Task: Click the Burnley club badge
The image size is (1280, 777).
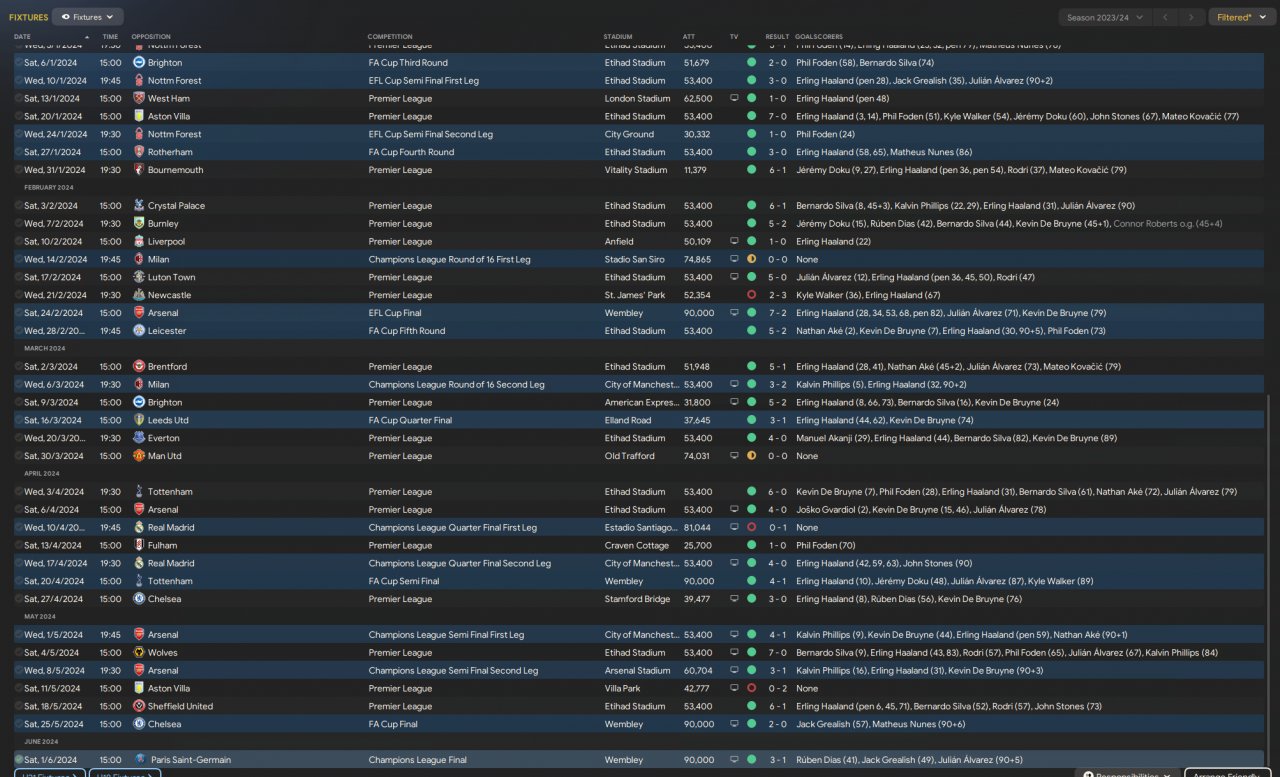Action: [139, 224]
